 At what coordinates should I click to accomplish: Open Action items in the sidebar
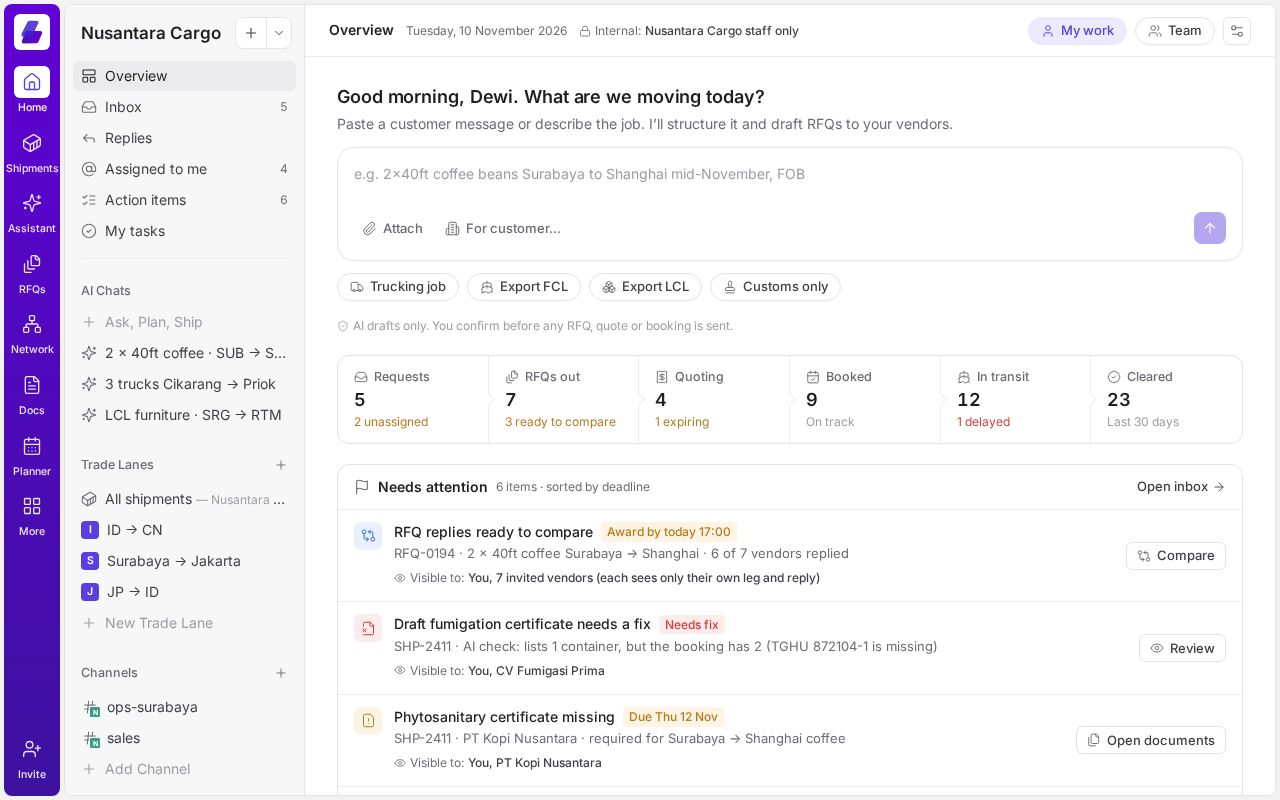184,200
